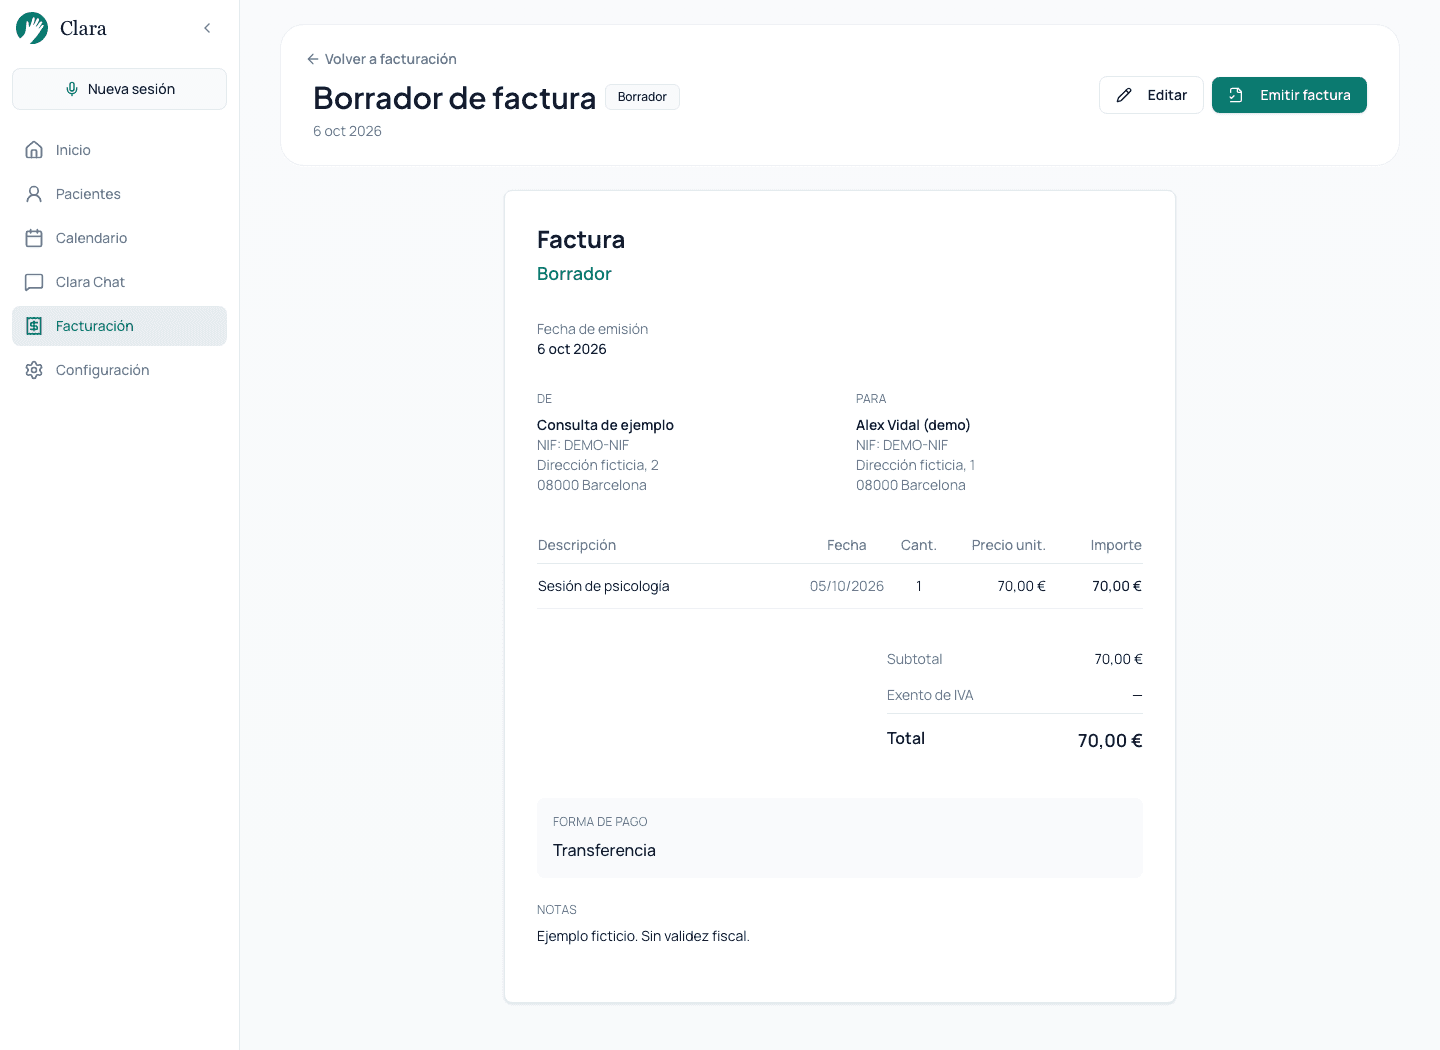Image resolution: width=1440 pixels, height=1050 pixels.
Task: Click the Sesión de psicología line item
Action: [x=603, y=586]
